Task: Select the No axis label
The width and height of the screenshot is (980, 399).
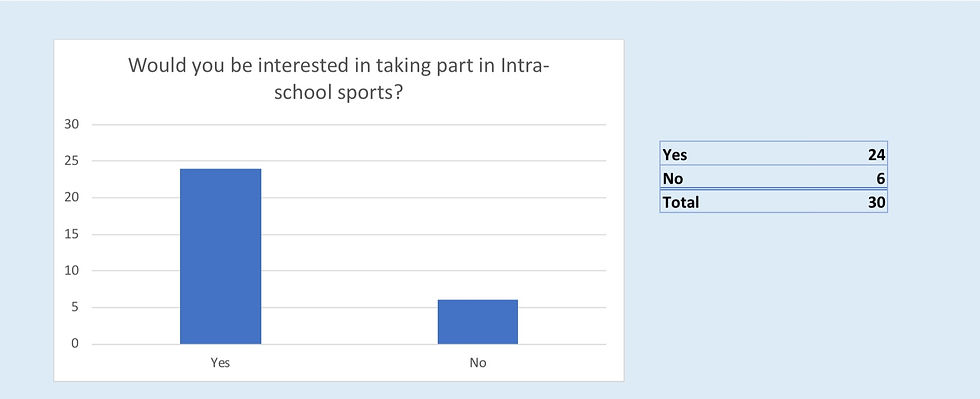Action: pos(478,363)
